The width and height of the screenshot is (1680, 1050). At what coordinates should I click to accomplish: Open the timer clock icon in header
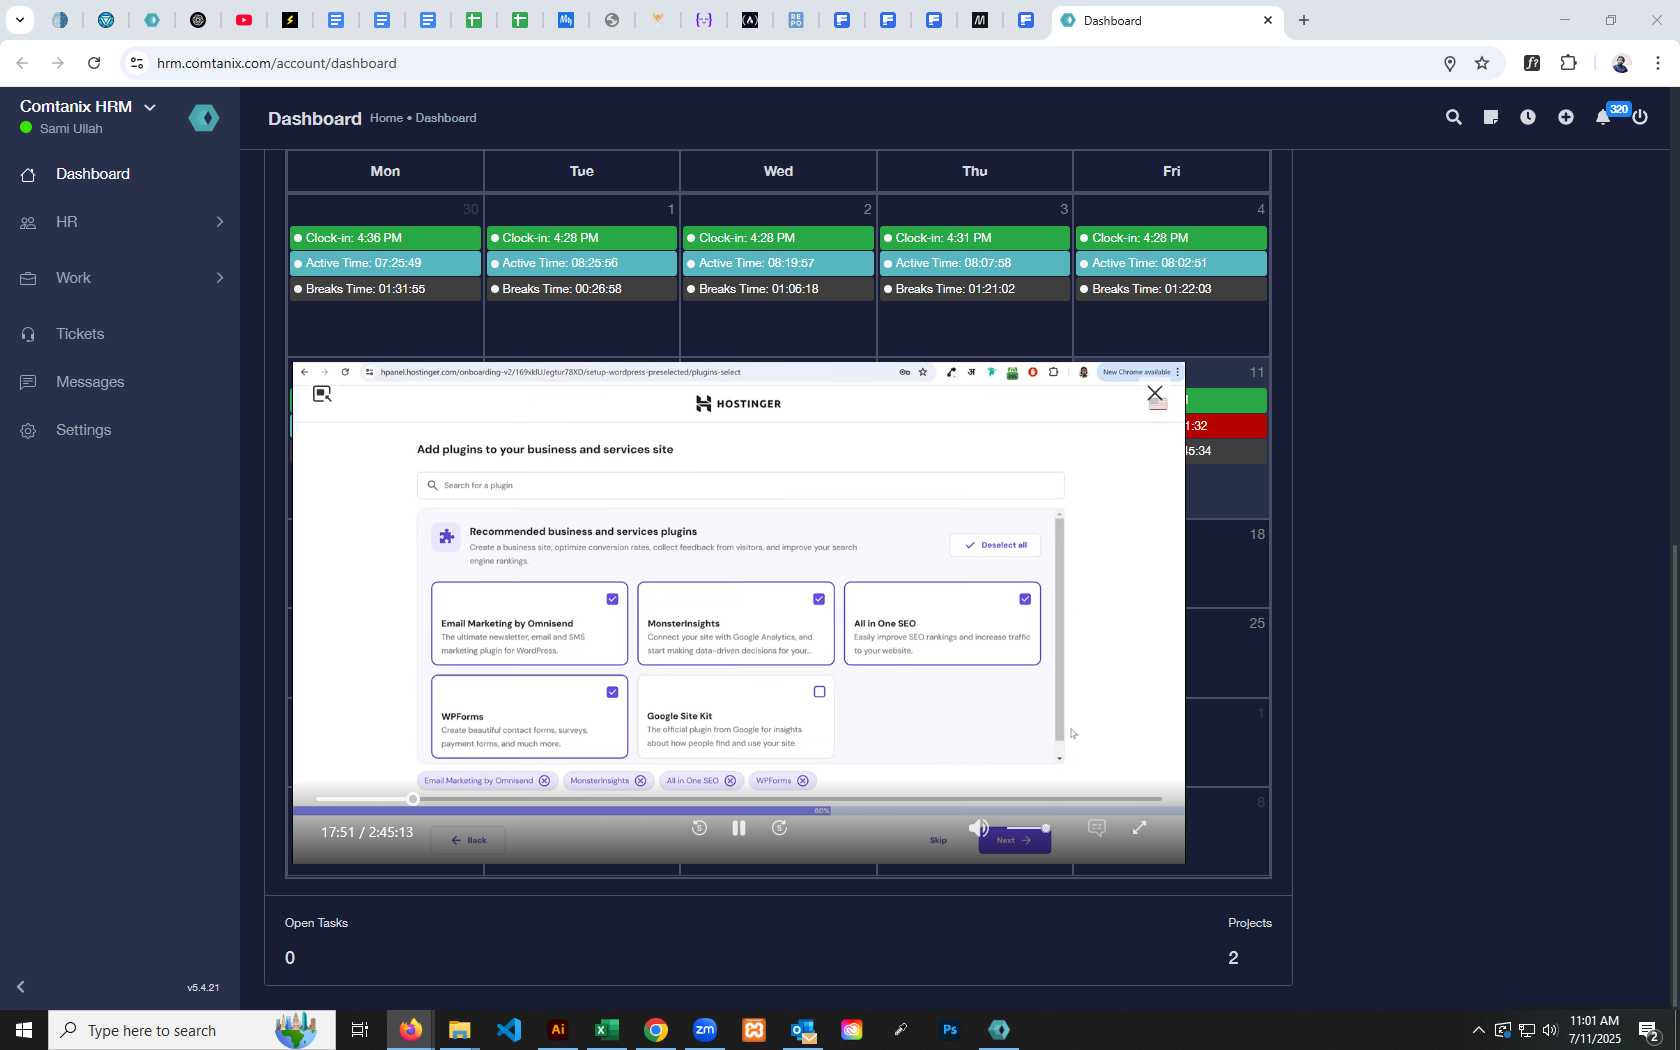coord(1528,118)
